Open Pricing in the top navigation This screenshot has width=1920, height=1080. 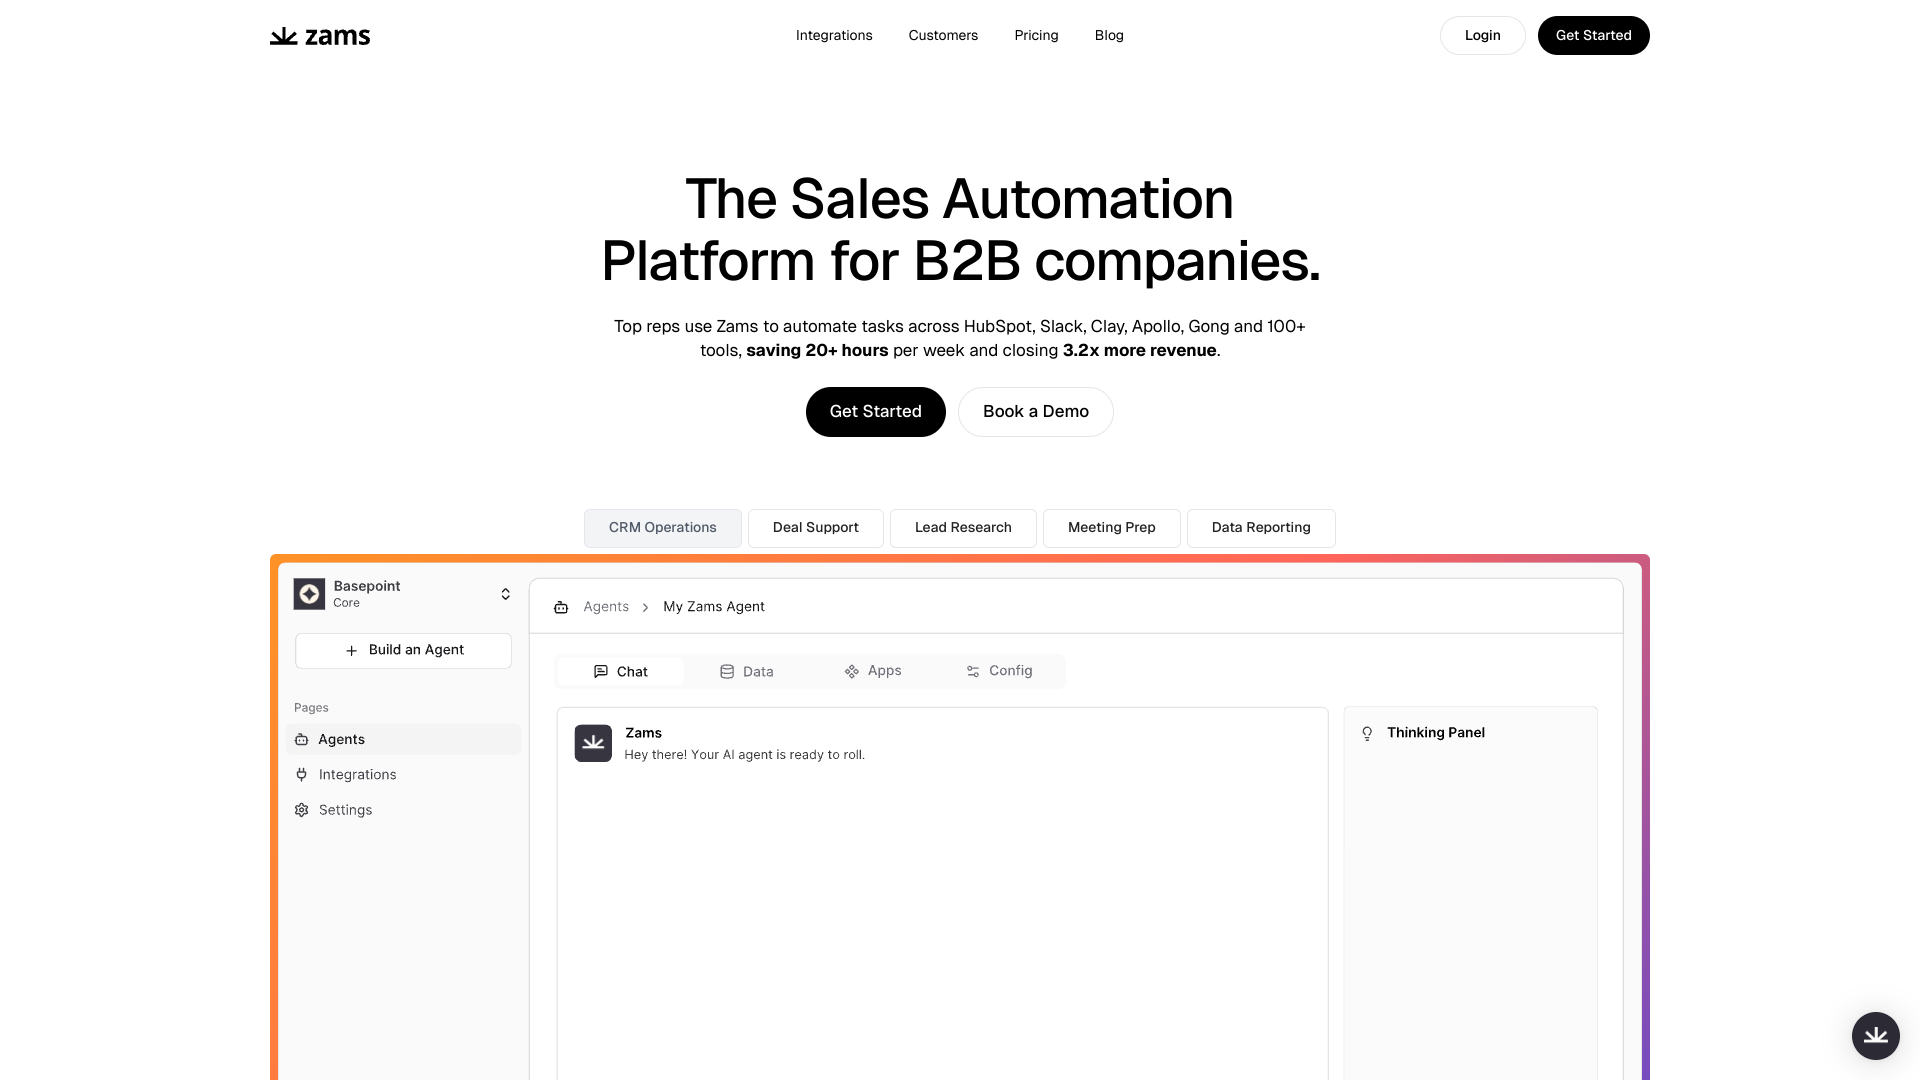click(1036, 35)
